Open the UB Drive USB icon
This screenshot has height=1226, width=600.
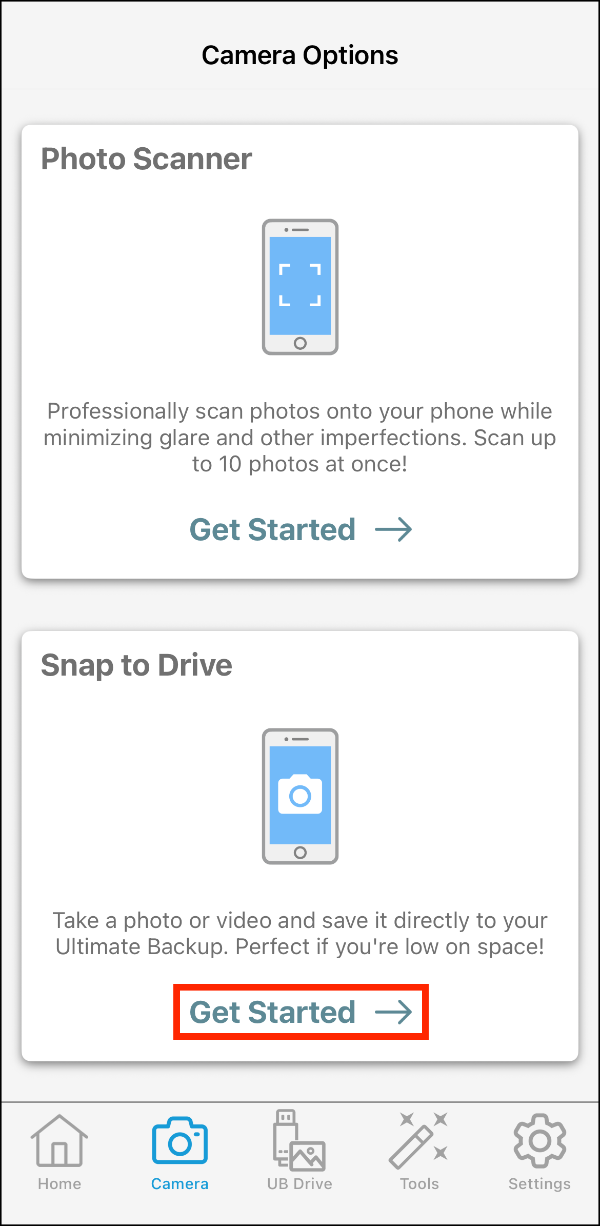click(x=299, y=1140)
